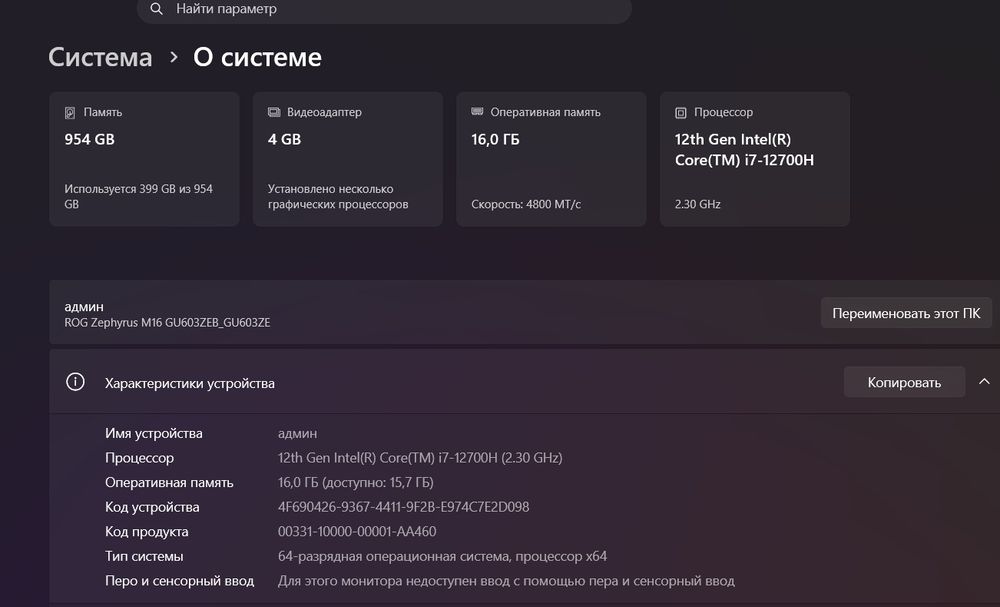
Task: Open the 'Видеоадаптер' card
Action: (348, 159)
